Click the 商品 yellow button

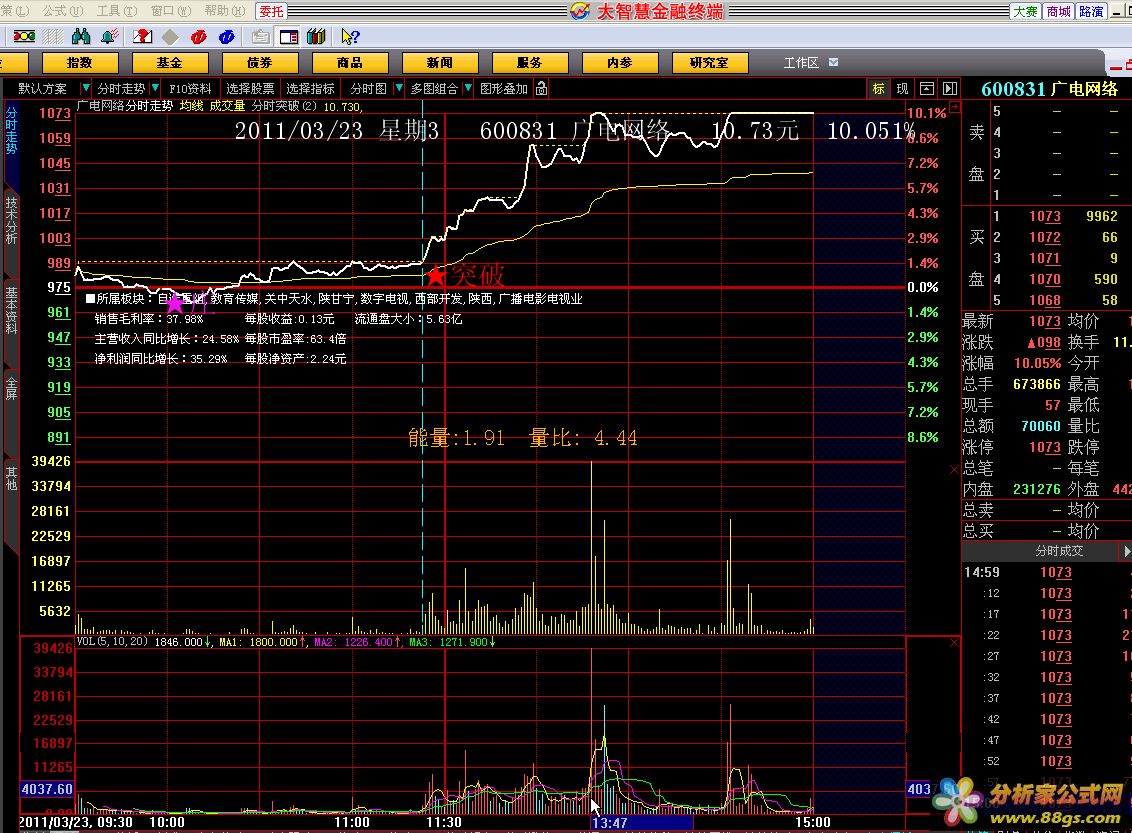[x=349, y=63]
